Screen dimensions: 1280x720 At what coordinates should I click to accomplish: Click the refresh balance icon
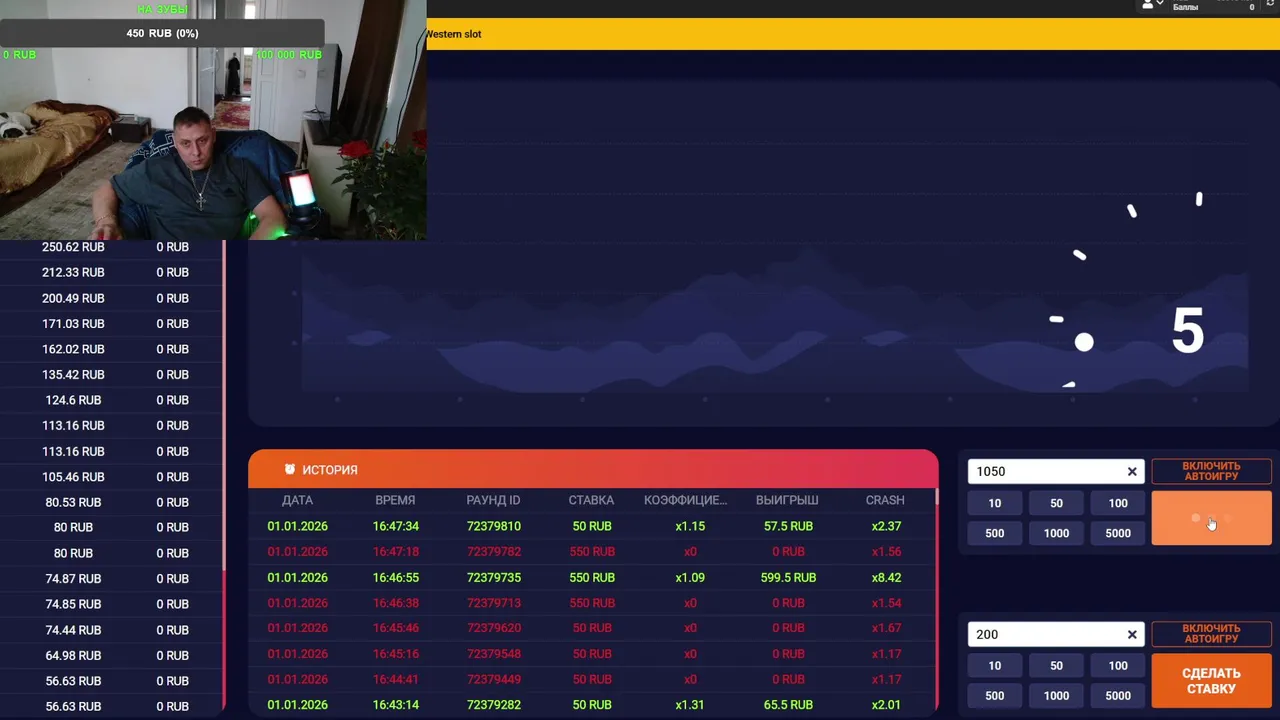coord(1271,4)
